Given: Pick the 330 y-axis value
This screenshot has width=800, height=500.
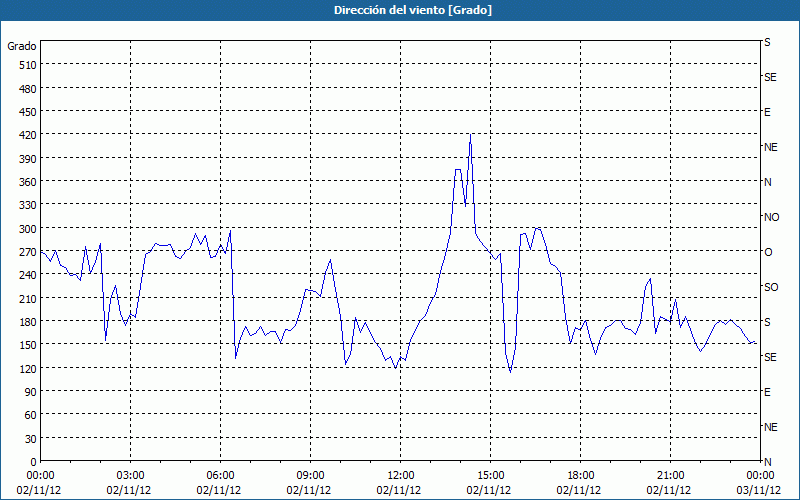Looking at the screenshot, I should pos(28,205).
